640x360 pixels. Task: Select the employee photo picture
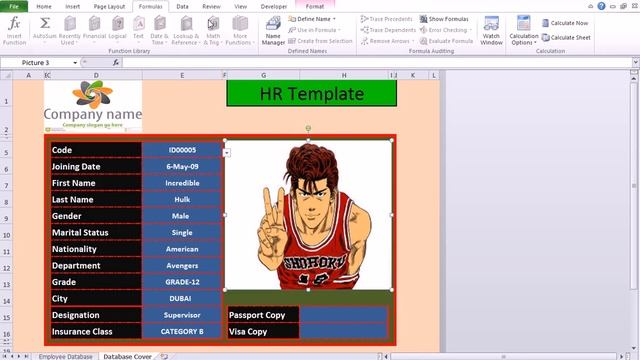click(308, 215)
